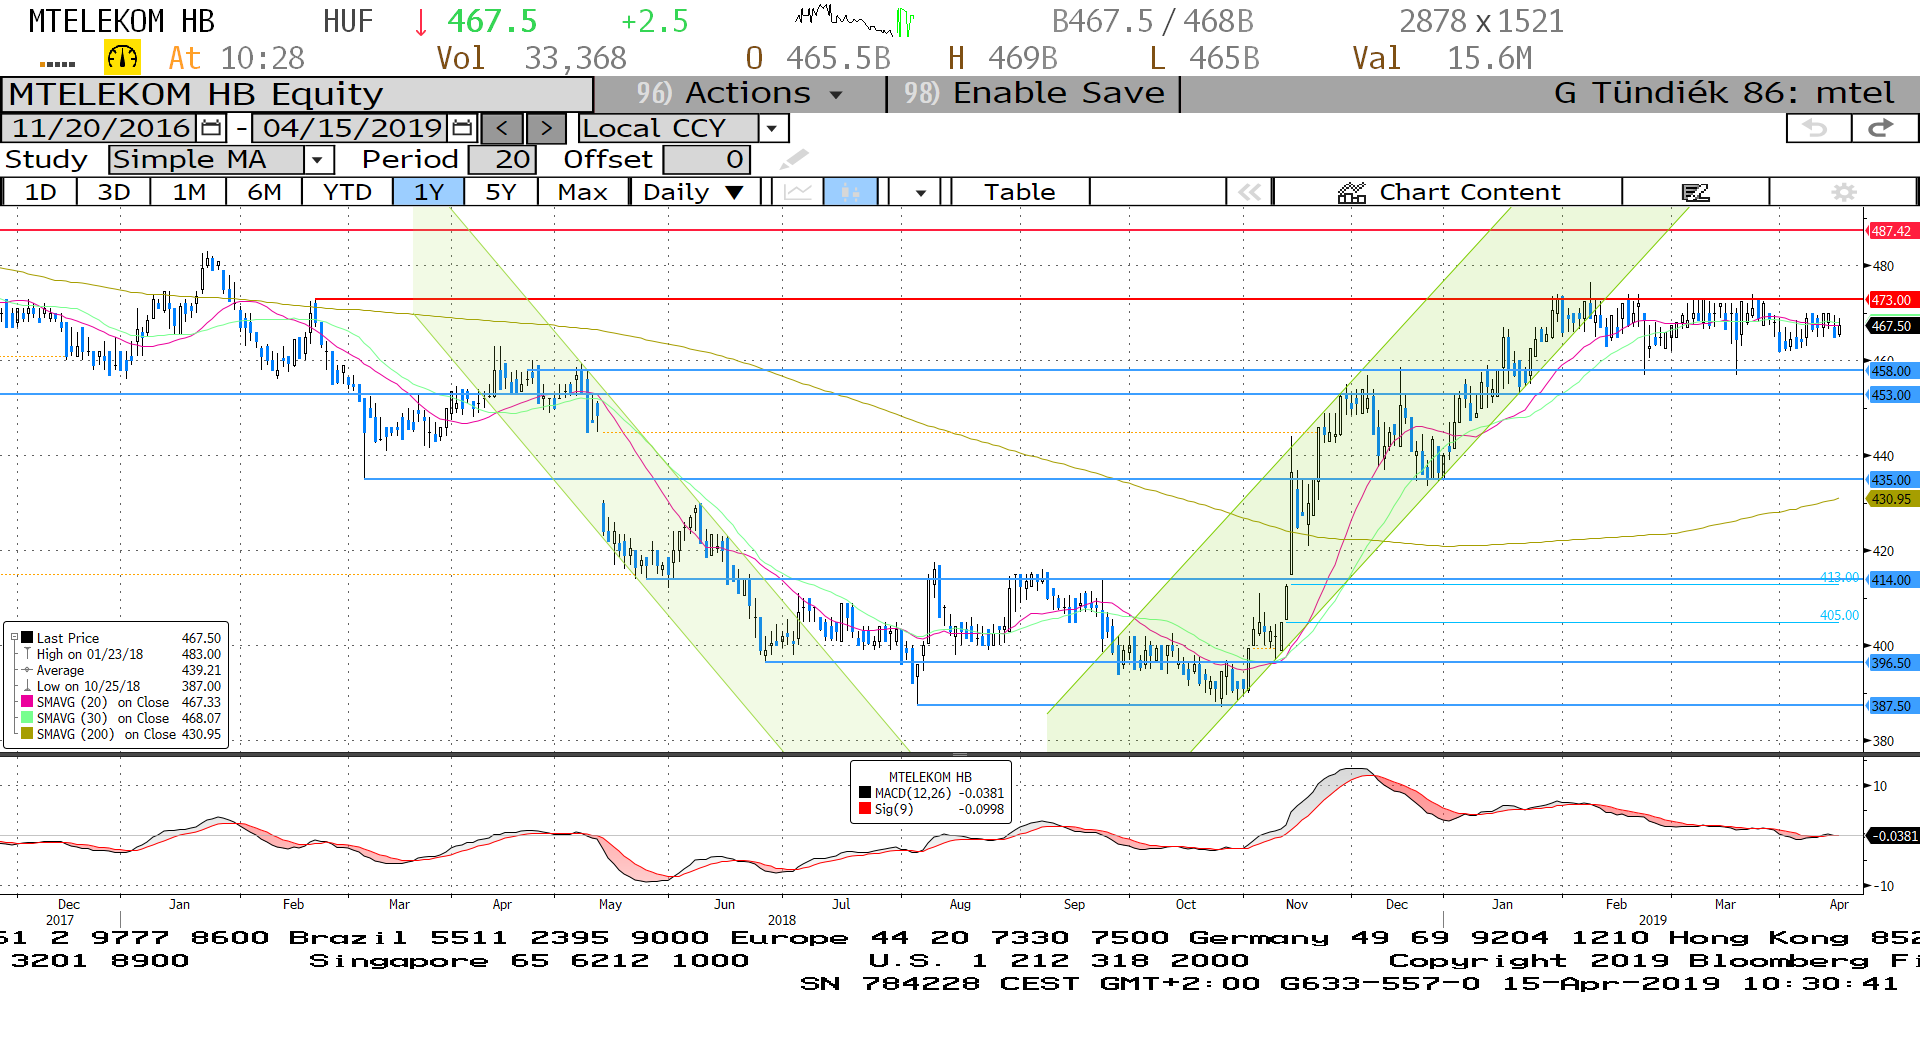The image size is (1920, 1039).
Task: Click 98) Enable Save button
Action: tap(1034, 94)
